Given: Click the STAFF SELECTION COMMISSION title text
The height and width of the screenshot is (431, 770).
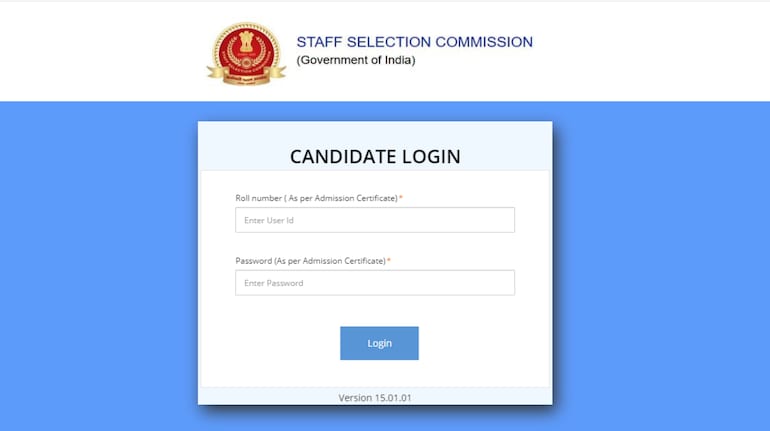Looking at the screenshot, I should pyautogui.click(x=414, y=42).
